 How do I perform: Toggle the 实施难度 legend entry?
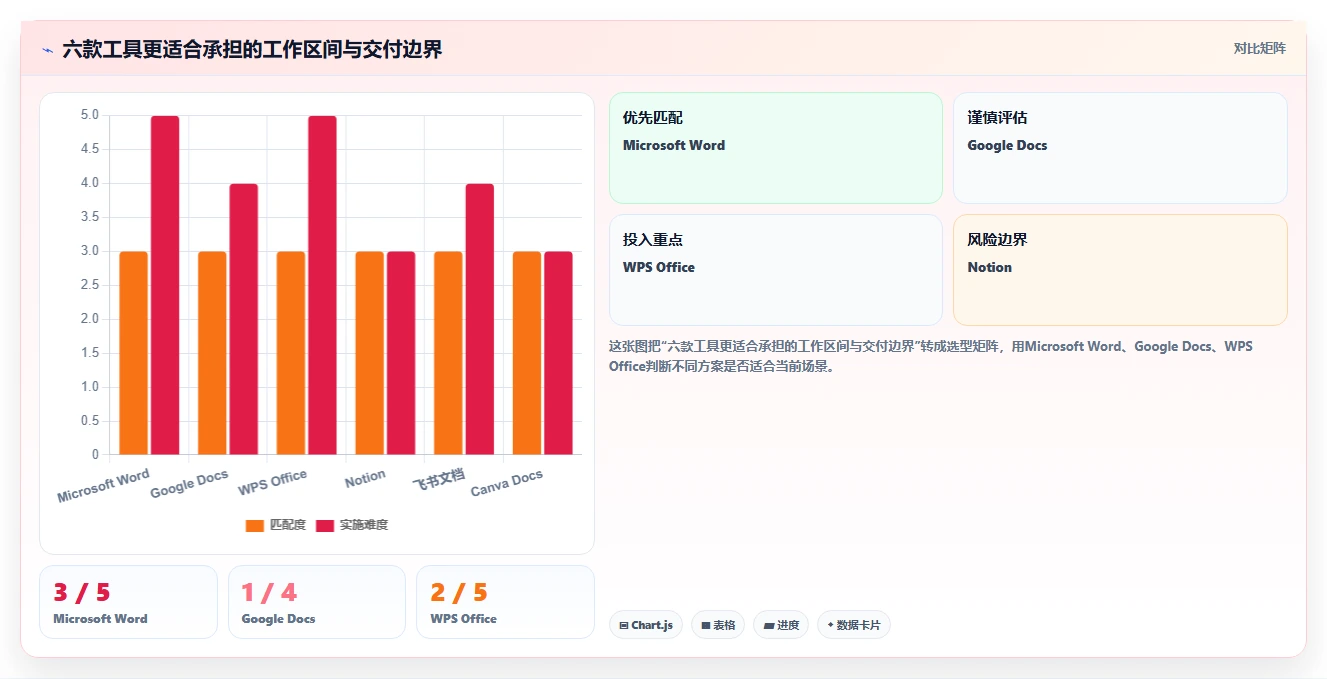[x=351, y=525]
